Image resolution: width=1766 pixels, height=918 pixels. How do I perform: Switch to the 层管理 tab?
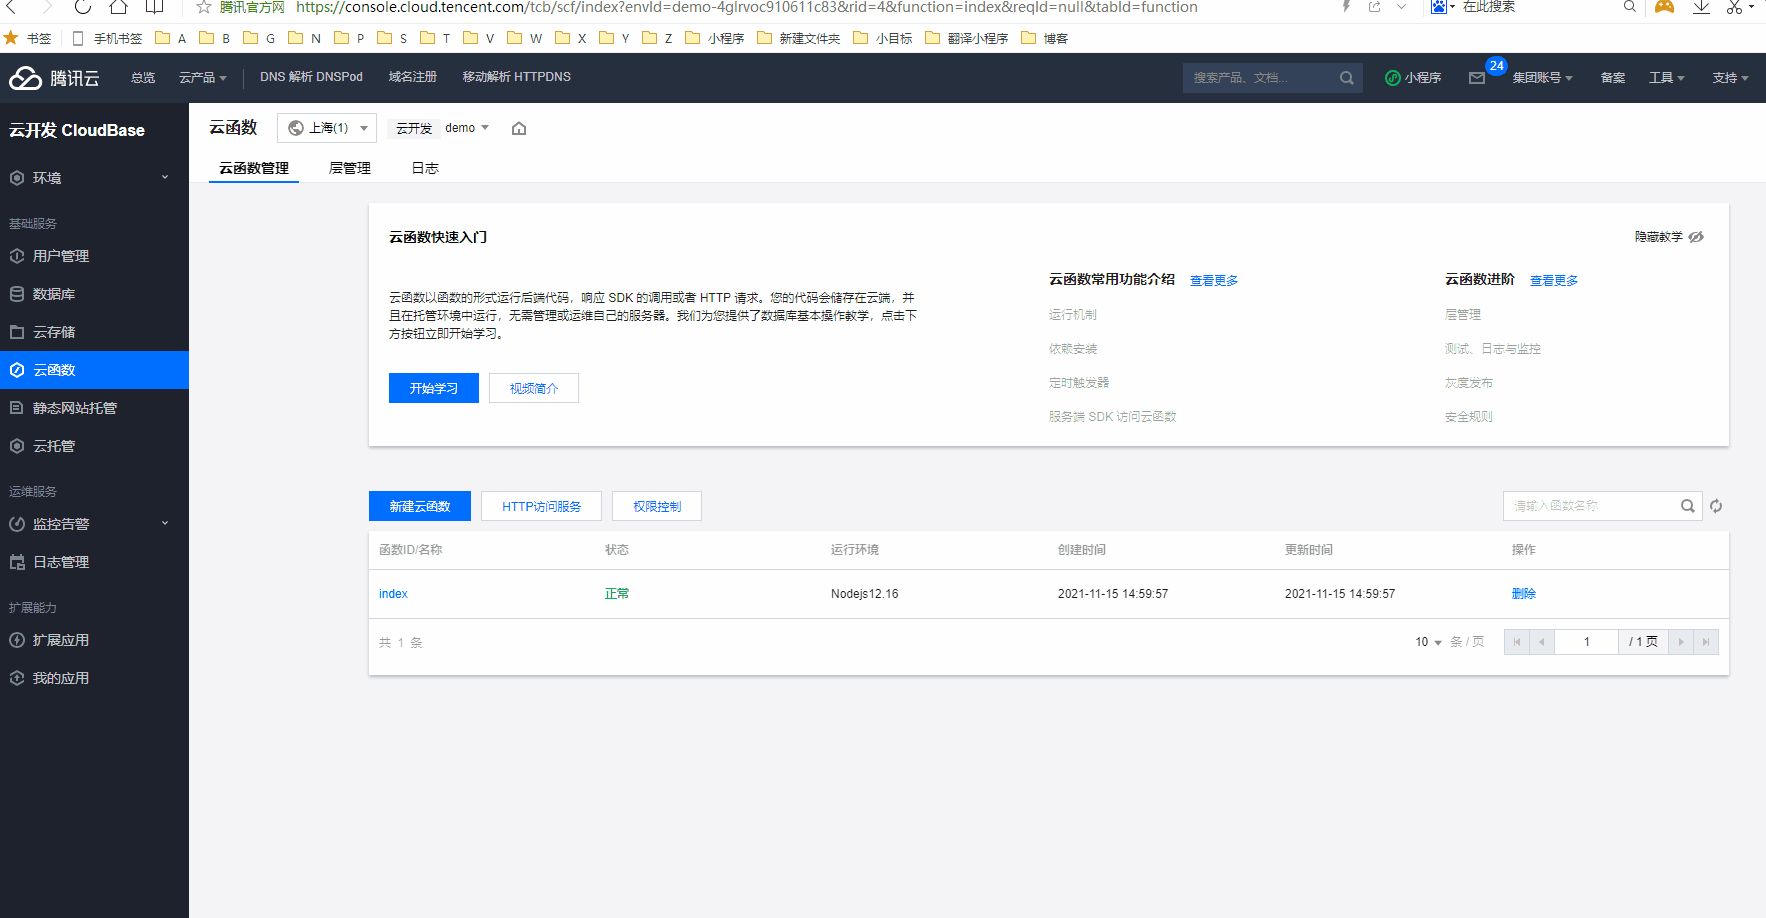pos(350,168)
